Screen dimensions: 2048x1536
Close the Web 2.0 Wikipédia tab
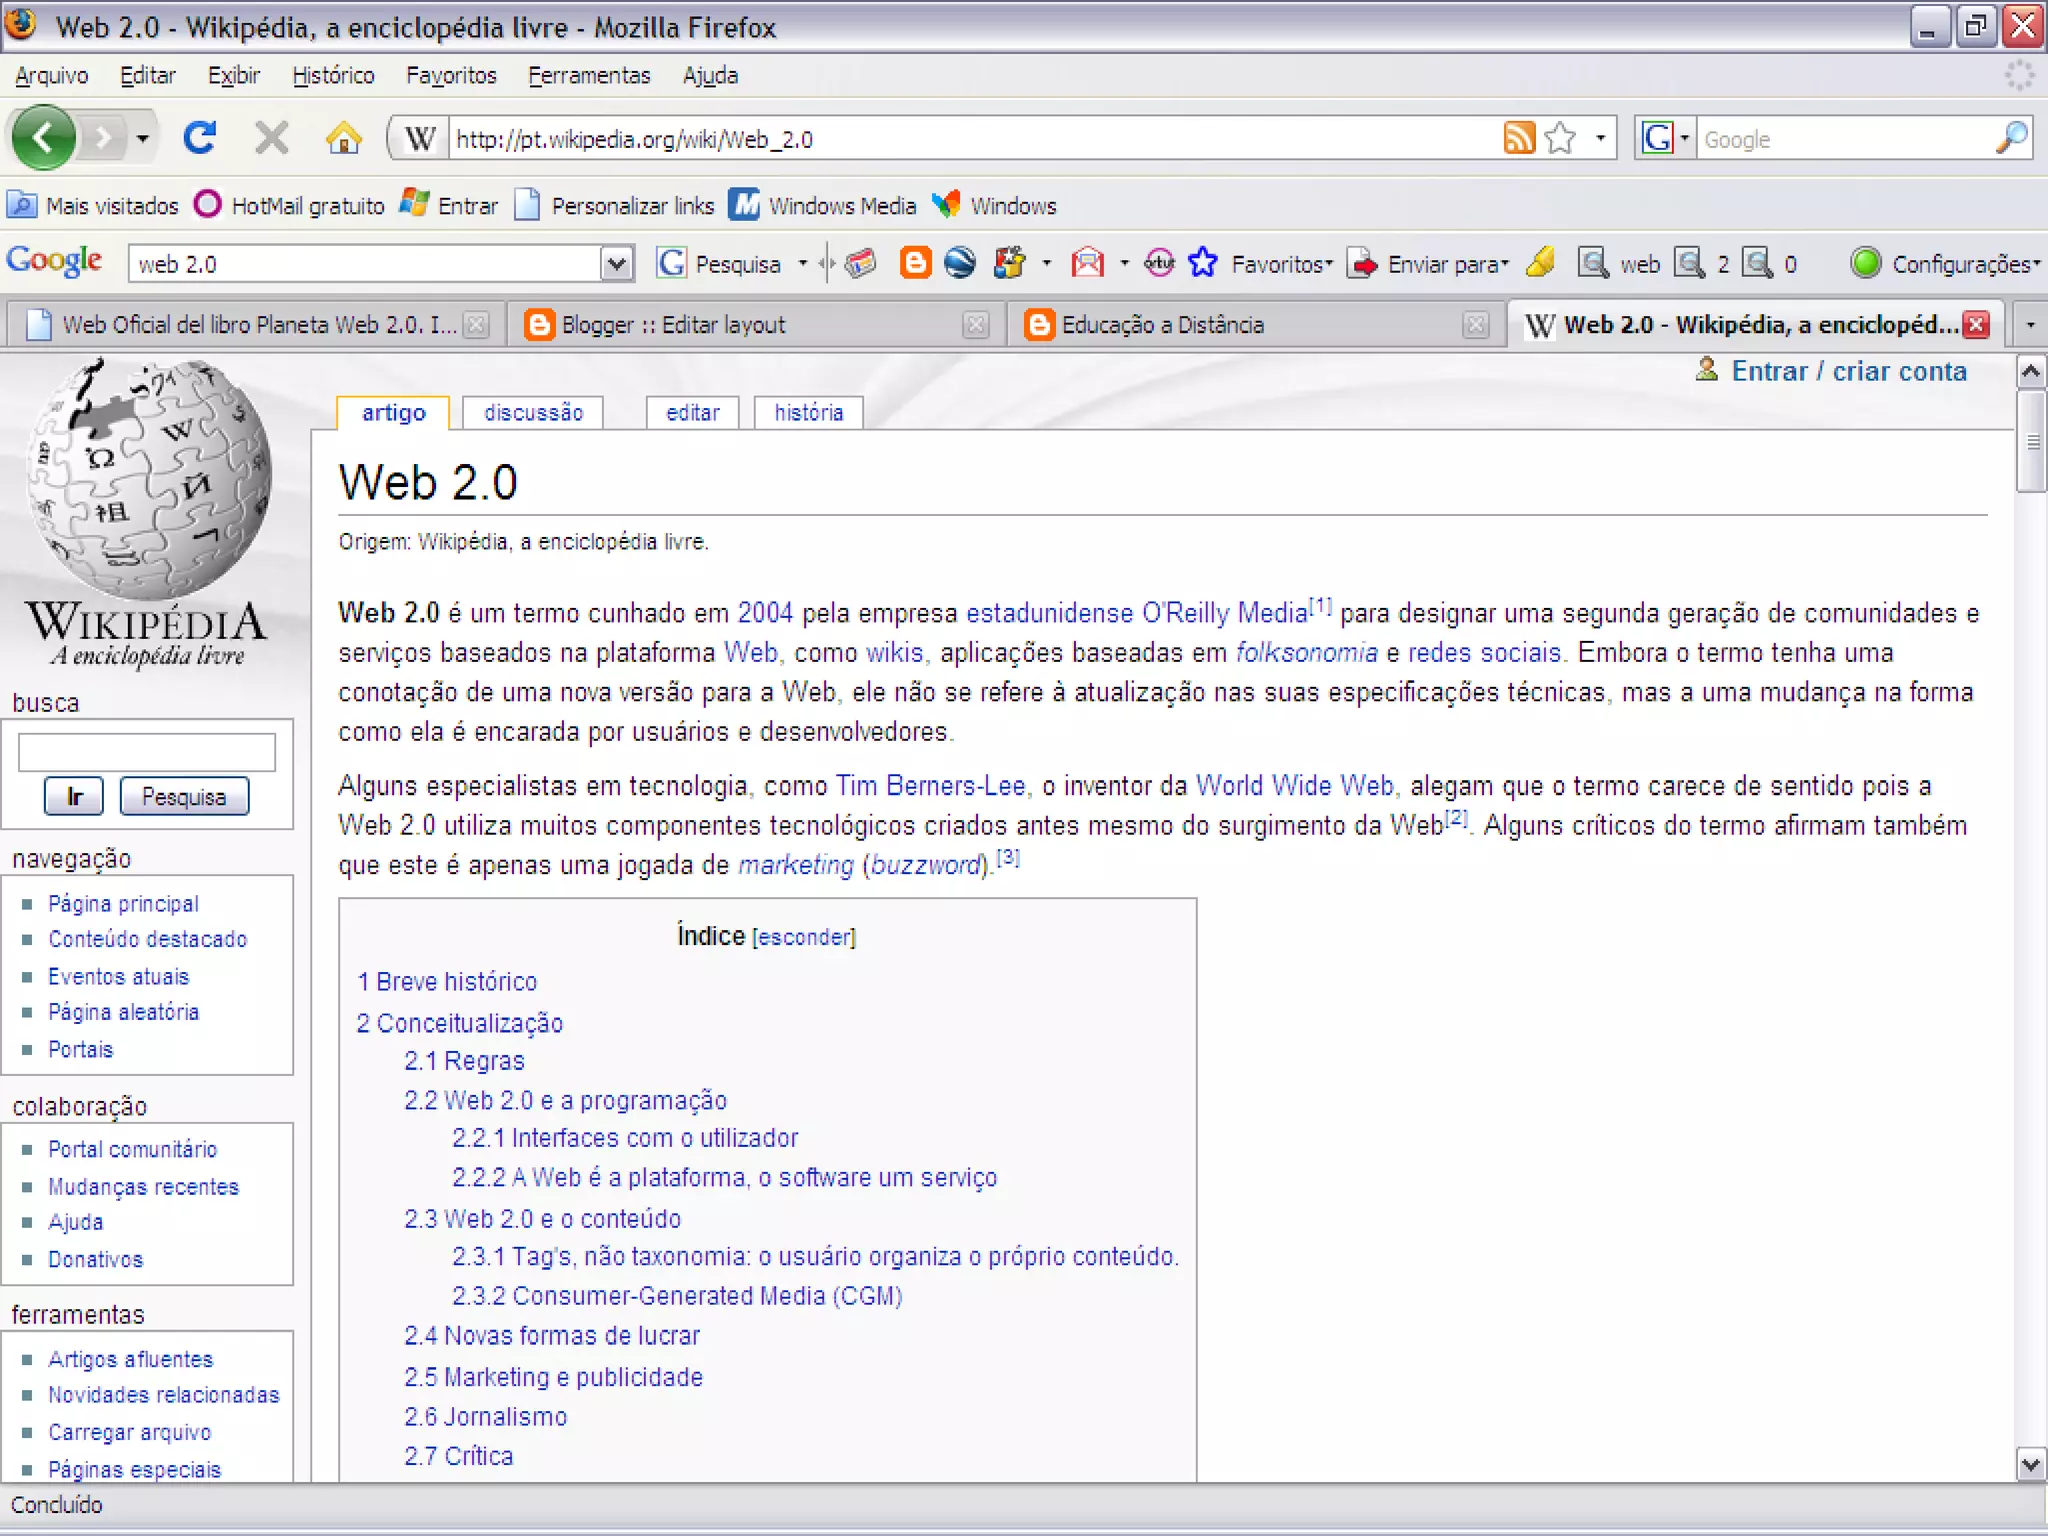[1976, 325]
